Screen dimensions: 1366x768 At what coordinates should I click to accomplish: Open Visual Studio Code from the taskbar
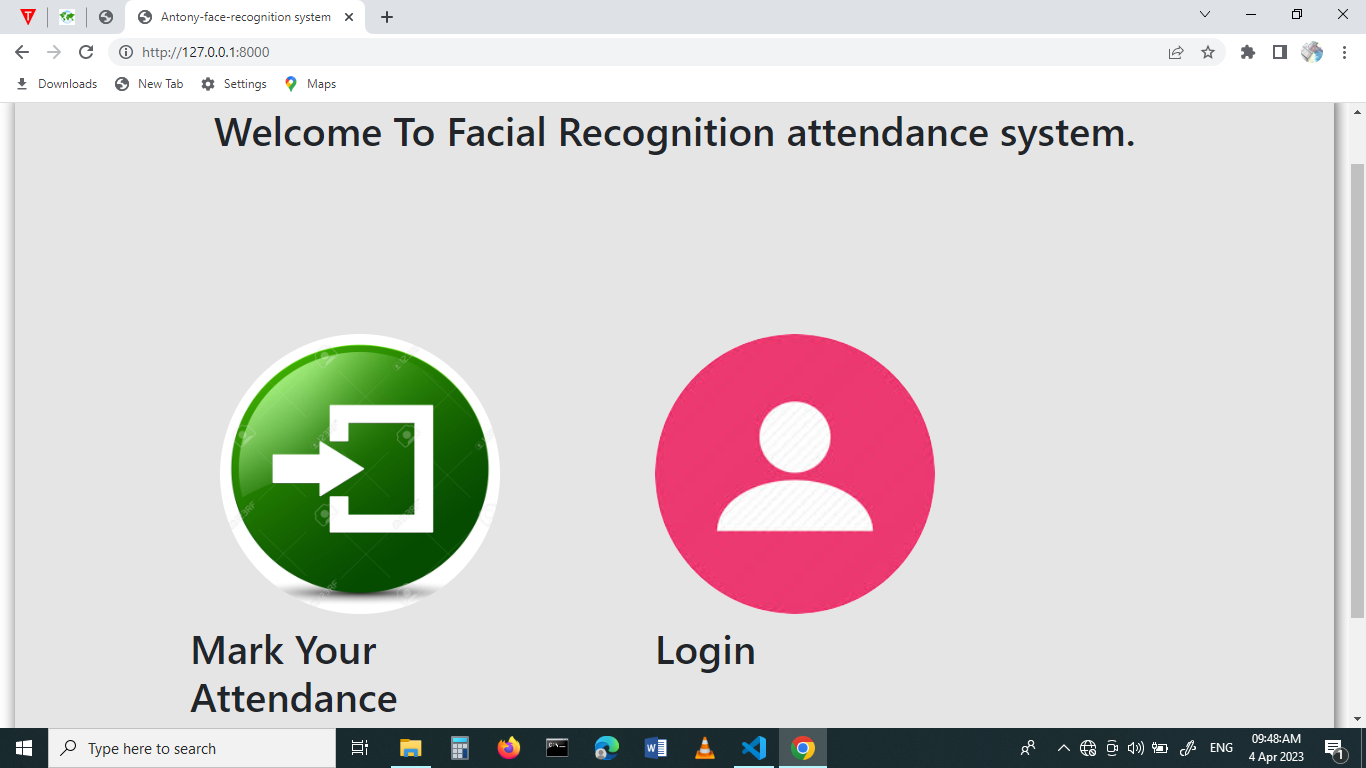coord(754,748)
